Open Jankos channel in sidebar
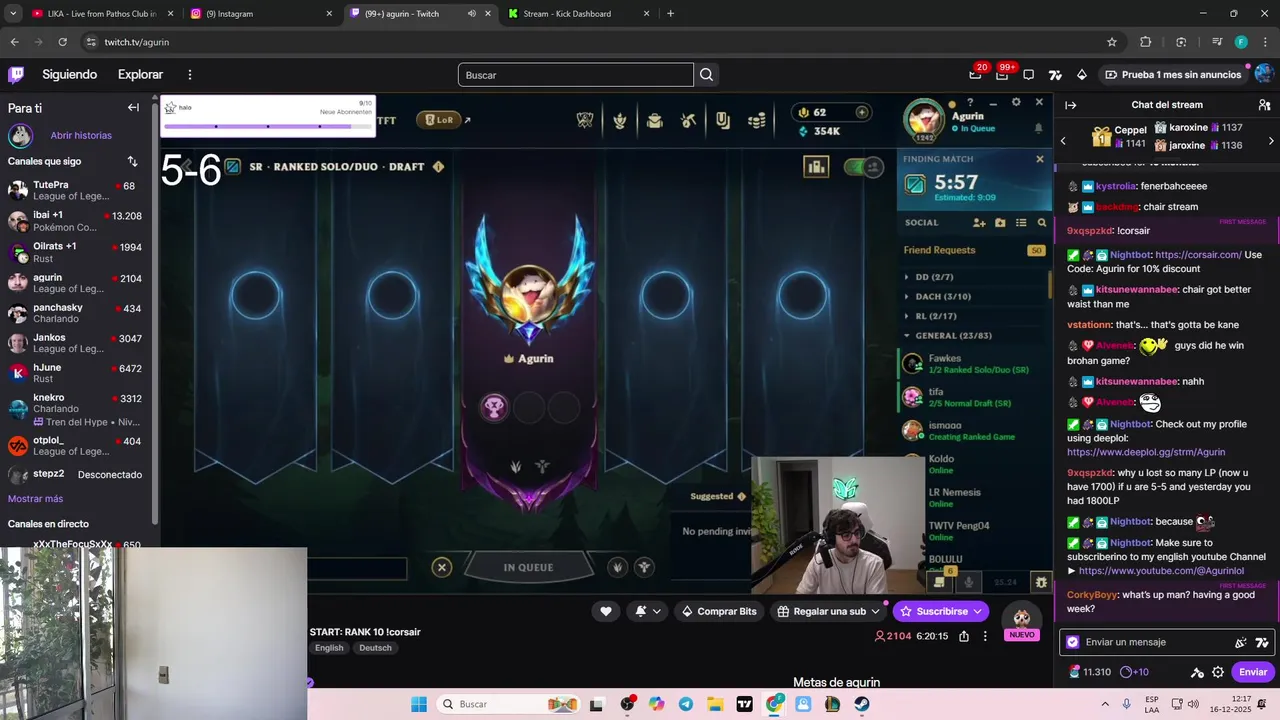1280x720 pixels. click(75, 344)
